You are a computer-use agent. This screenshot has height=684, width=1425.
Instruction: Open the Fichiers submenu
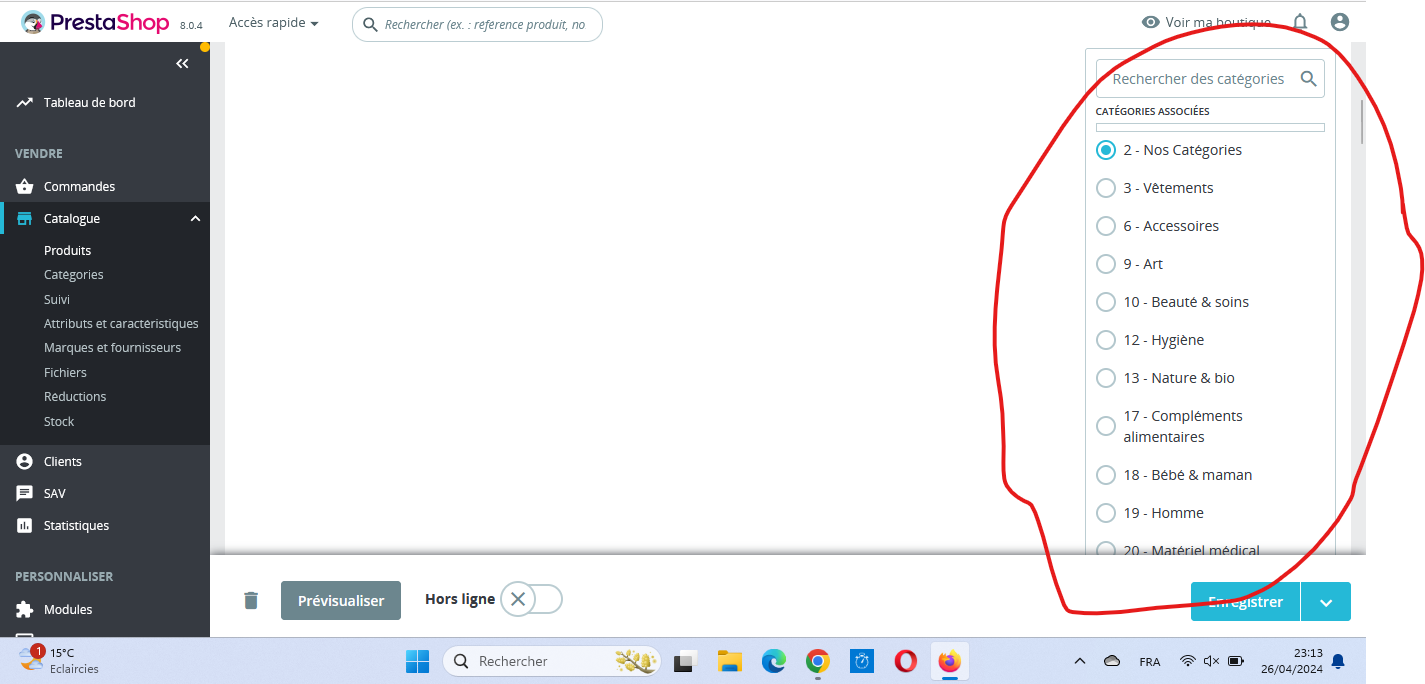(65, 372)
